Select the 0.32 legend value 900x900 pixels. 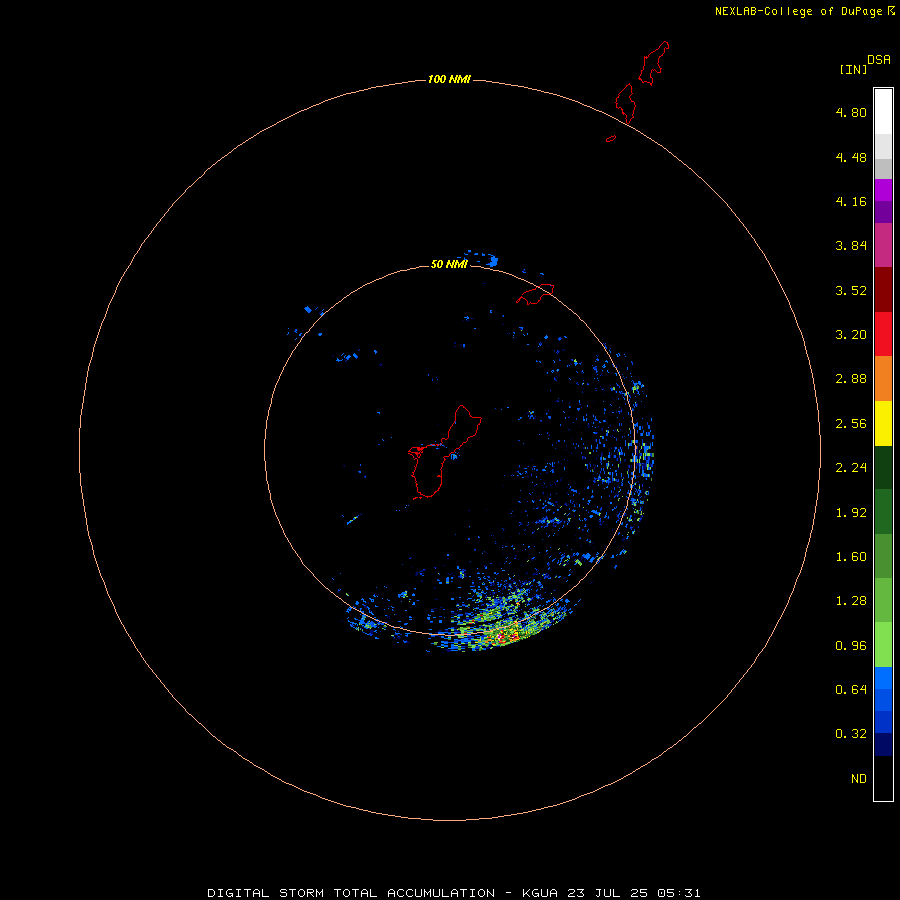(851, 734)
